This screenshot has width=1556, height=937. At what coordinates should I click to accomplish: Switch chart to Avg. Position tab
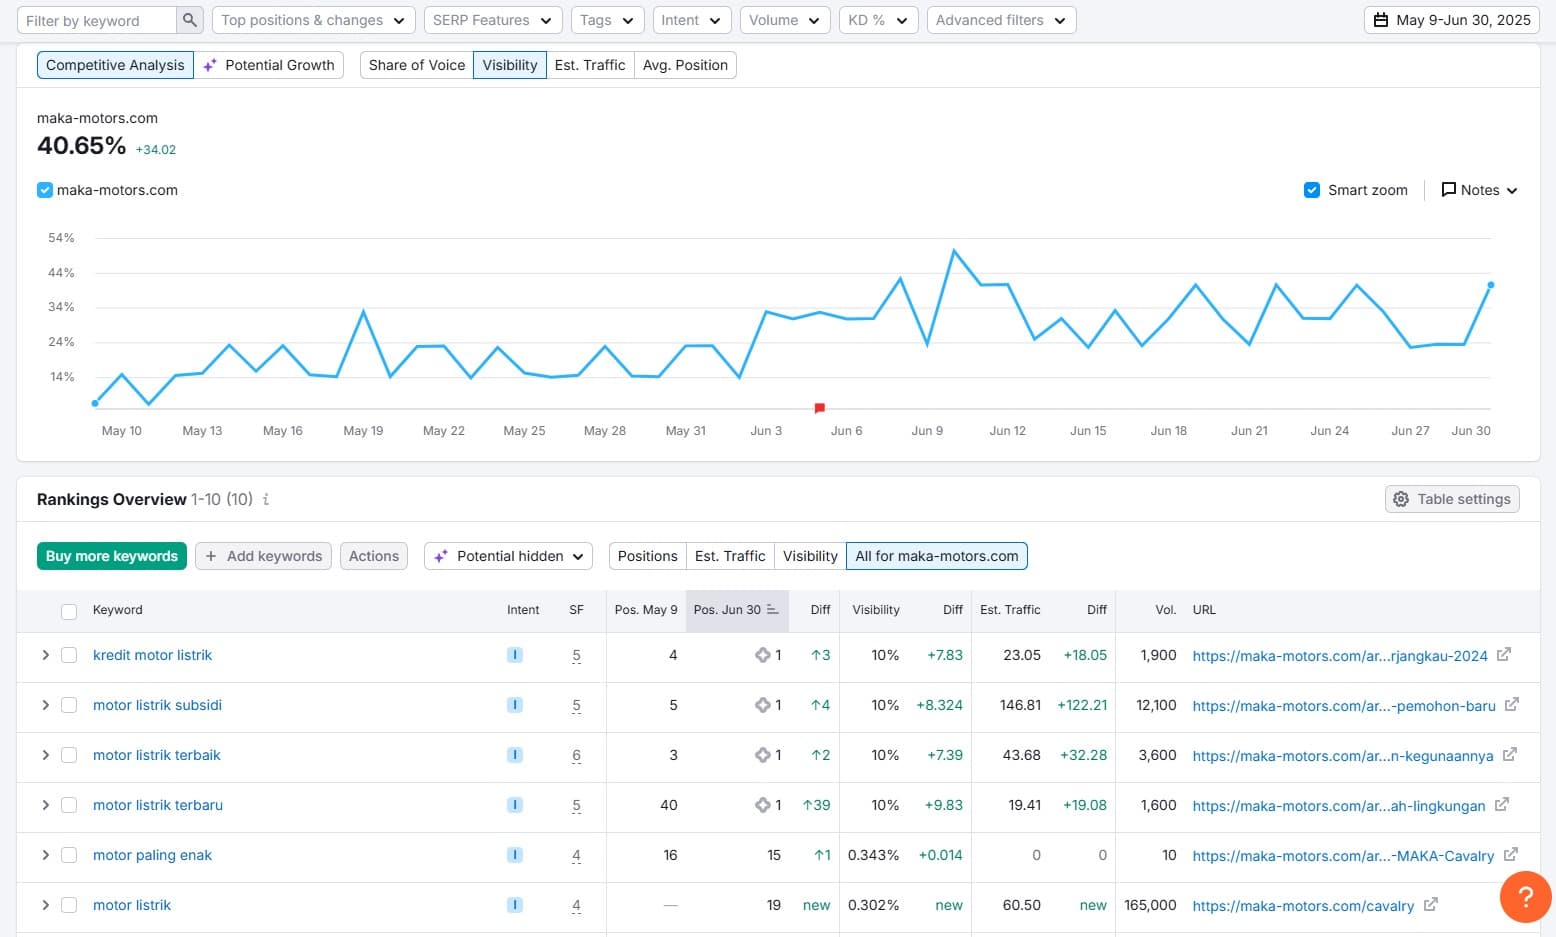[685, 65]
